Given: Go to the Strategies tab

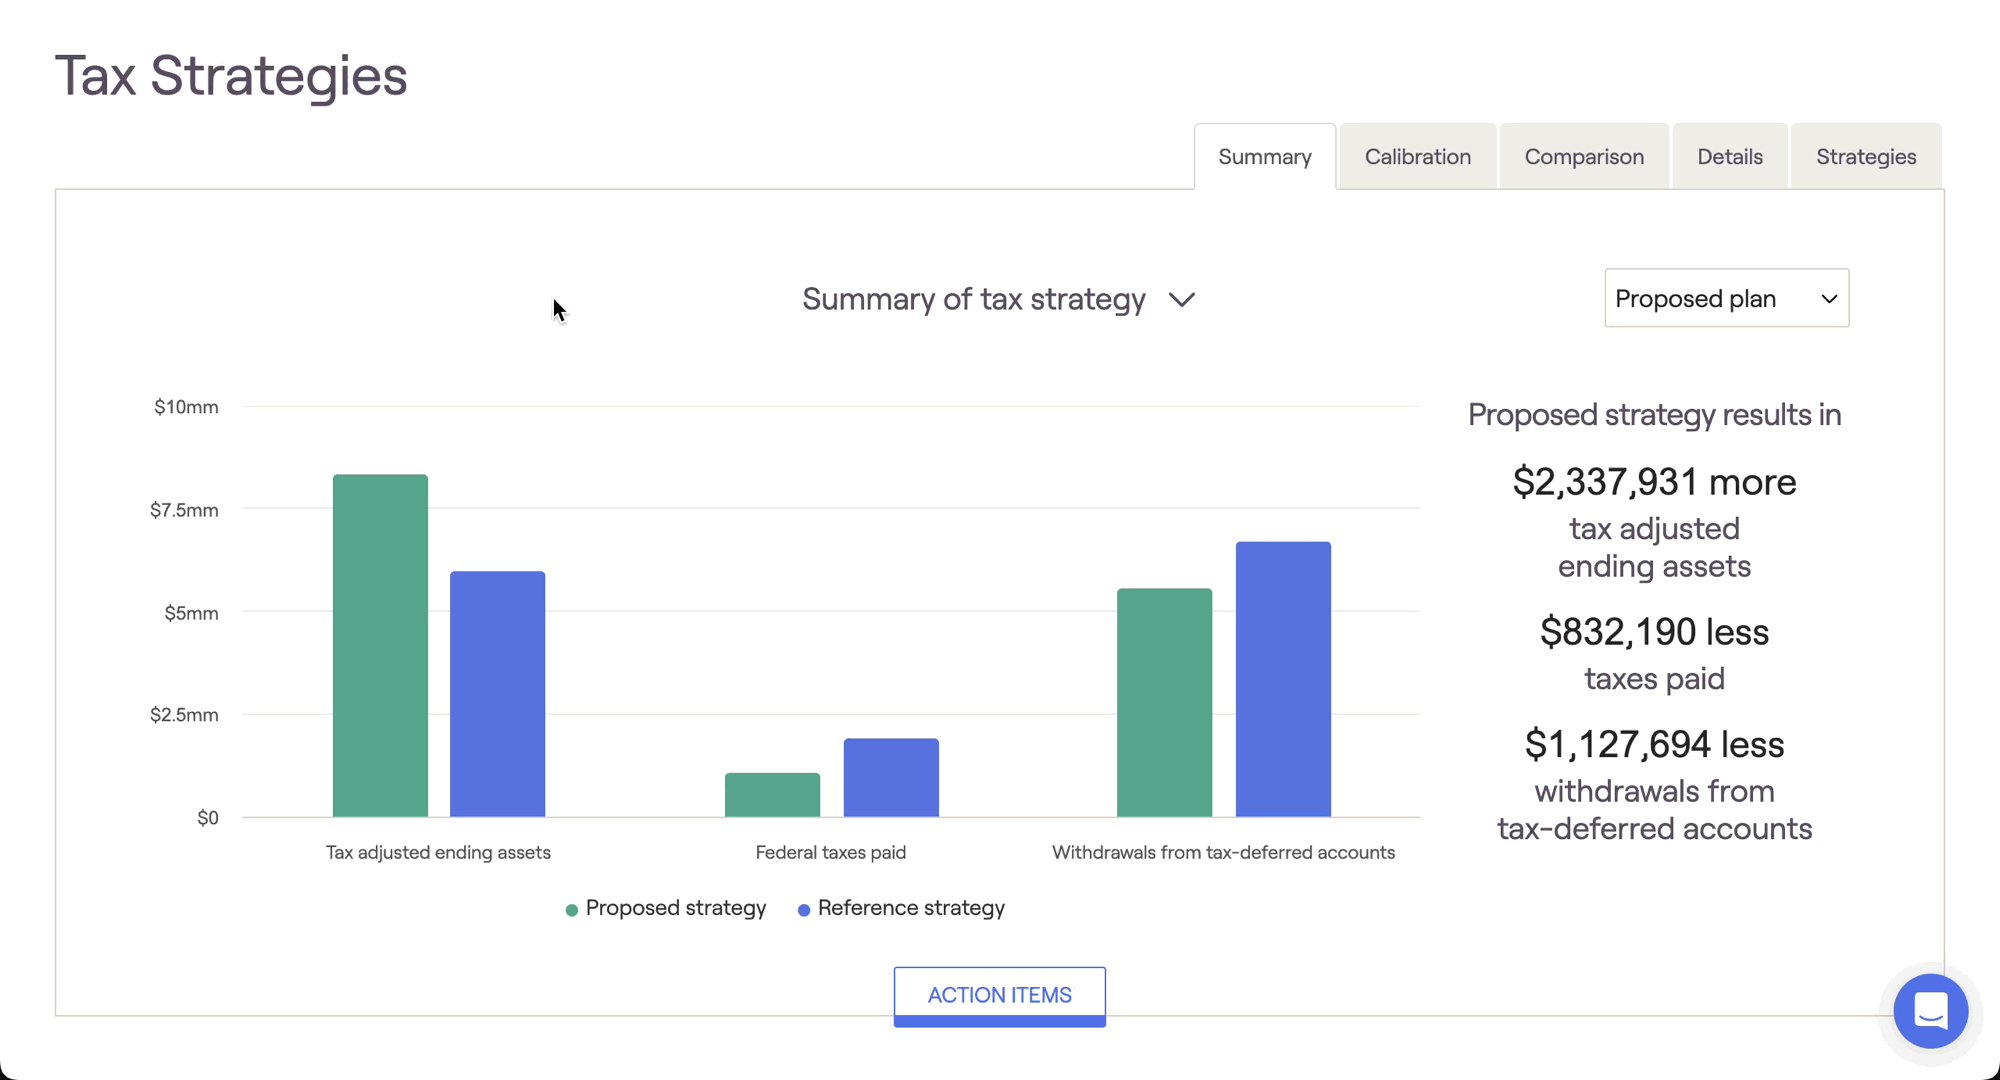Looking at the screenshot, I should pyautogui.click(x=1865, y=157).
